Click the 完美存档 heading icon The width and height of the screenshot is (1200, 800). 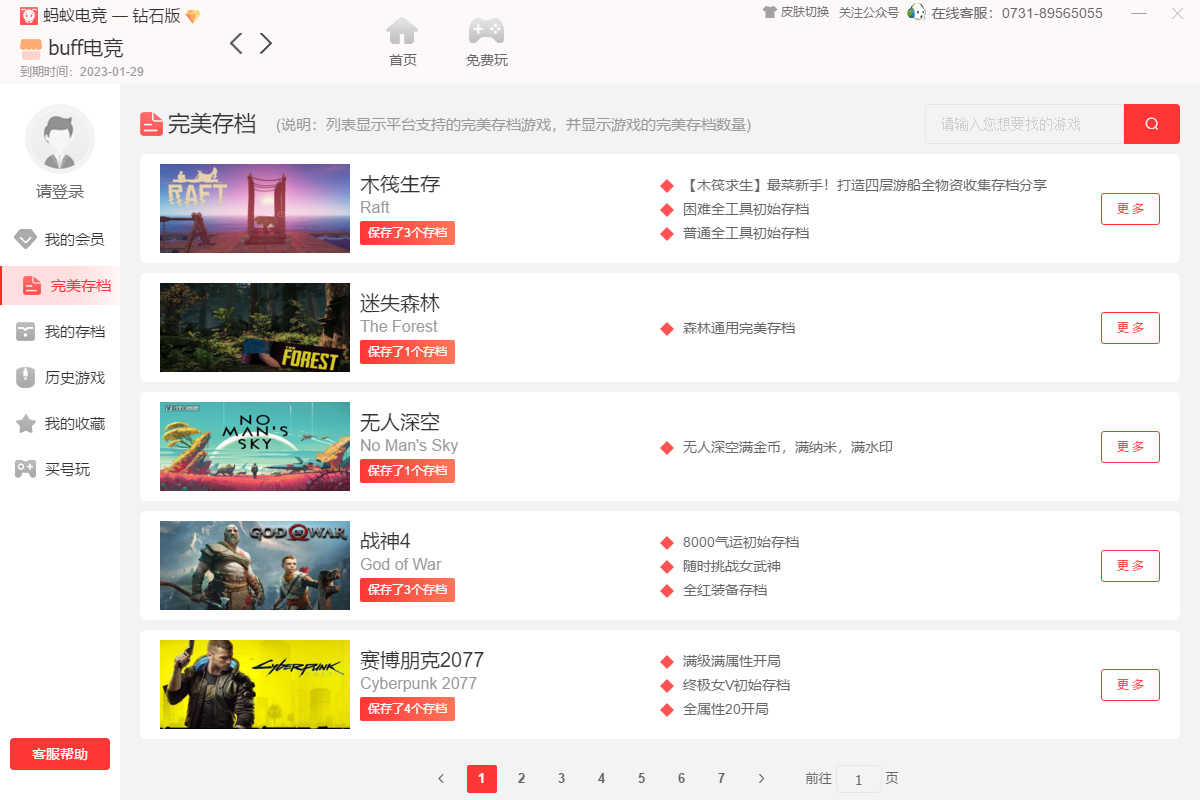point(151,124)
